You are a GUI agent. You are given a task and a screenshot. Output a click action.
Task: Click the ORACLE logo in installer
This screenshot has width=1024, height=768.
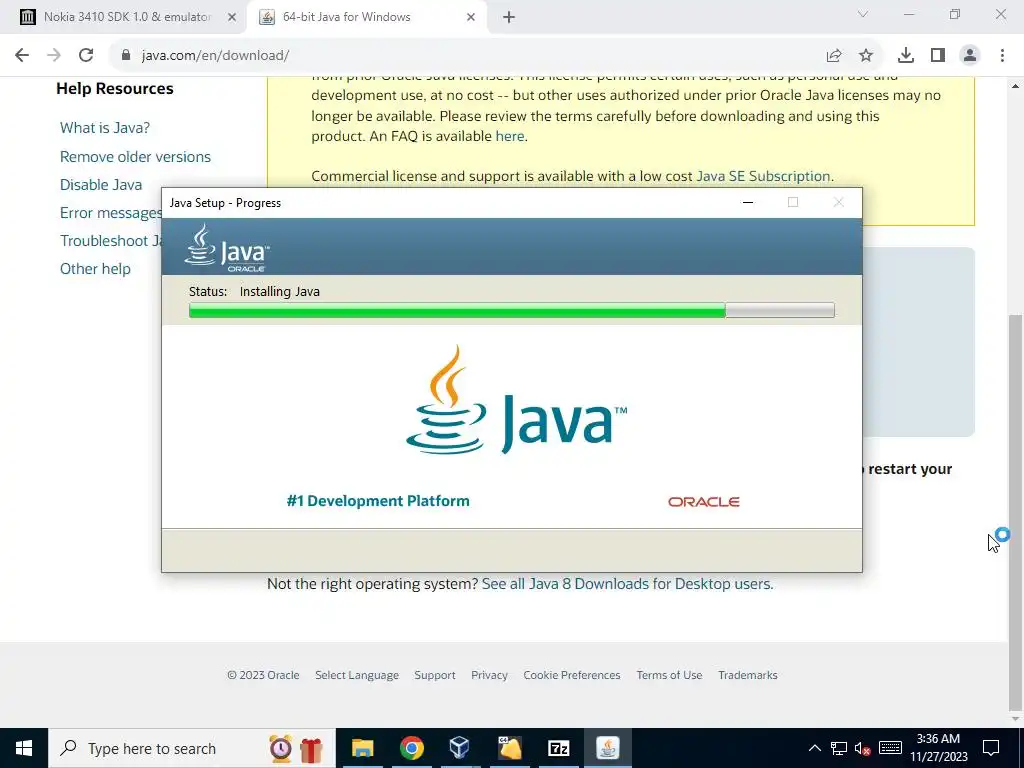(703, 502)
